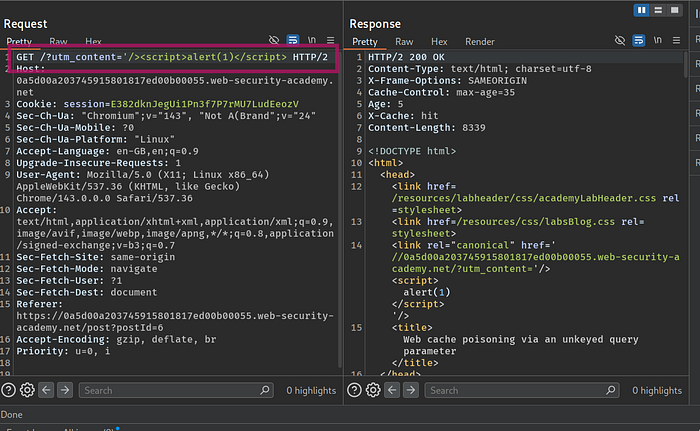The height and width of the screenshot is (431, 700).
Task: Click the GET request line with utm_content
Action: pos(172,57)
